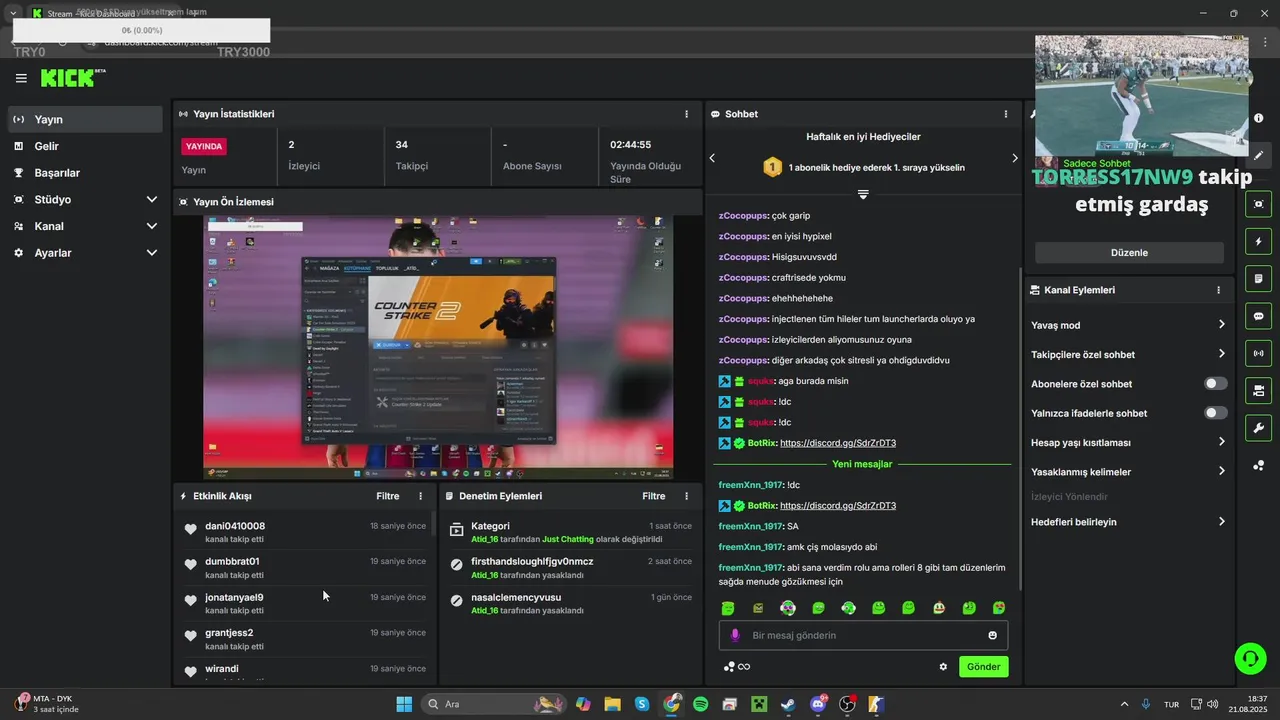
Task: Click the wrench icon in right sidebar
Action: coord(1258,428)
